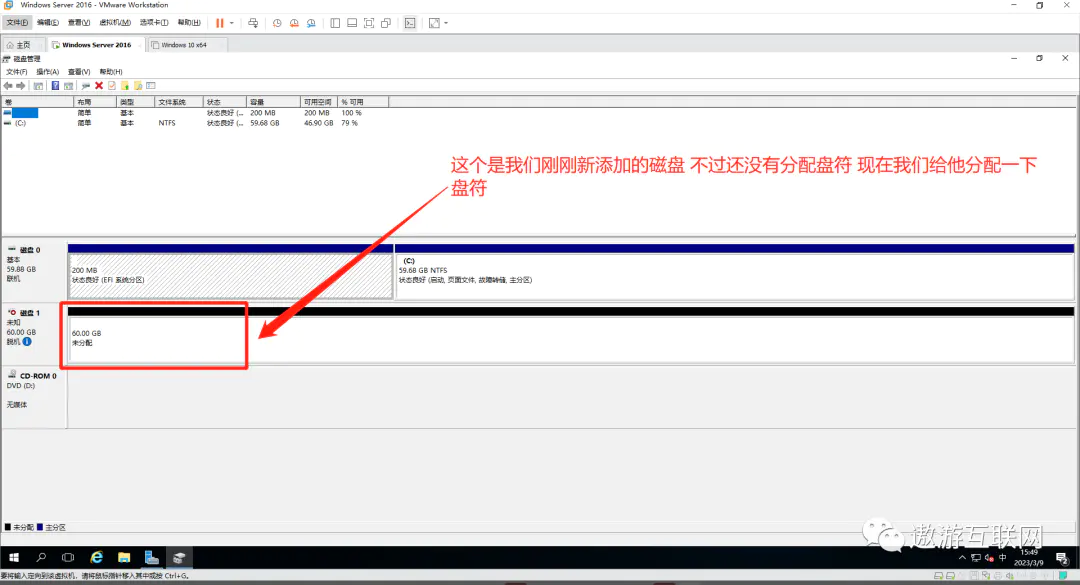This screenshot has width=1080, height=585.
Task: Select the (C:) 59.68 GB NTFS partition block
Action: click(x=734, y=276)
